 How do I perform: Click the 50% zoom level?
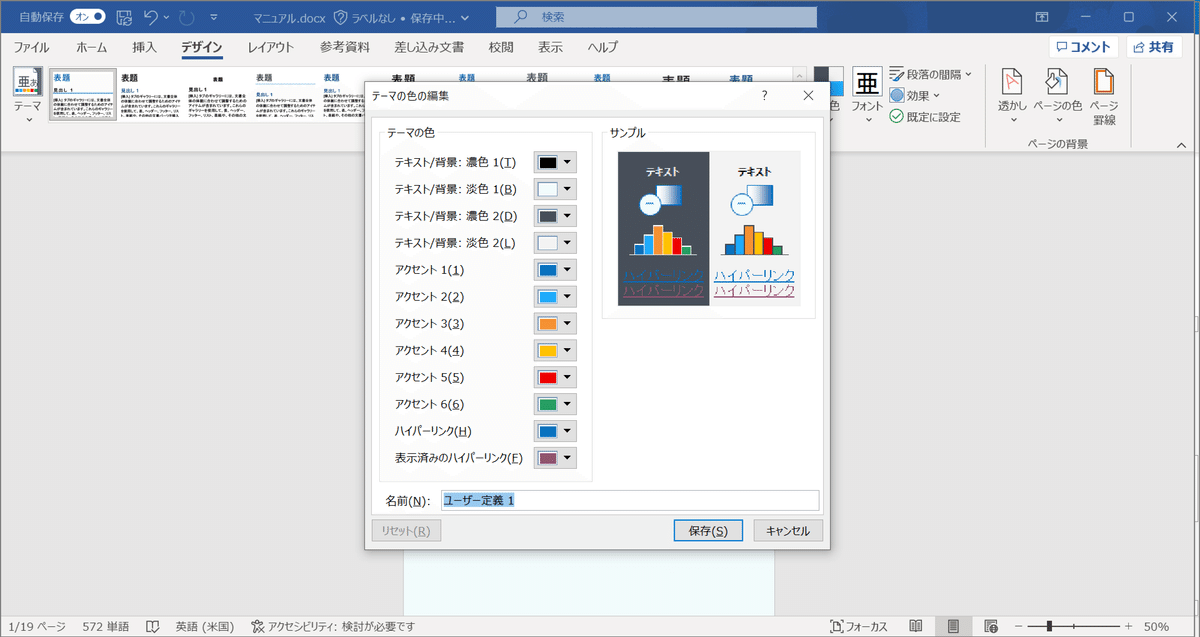1157,626
